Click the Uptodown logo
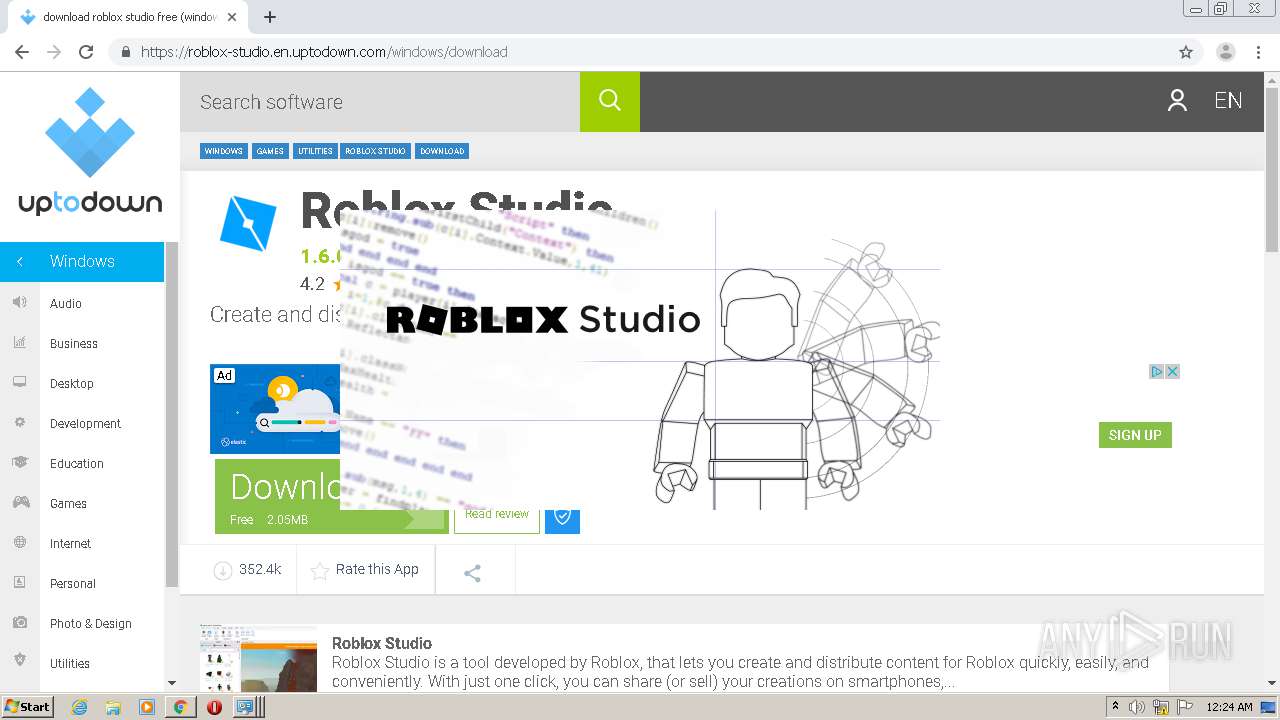1280x720 pixels. click(90, 152)
